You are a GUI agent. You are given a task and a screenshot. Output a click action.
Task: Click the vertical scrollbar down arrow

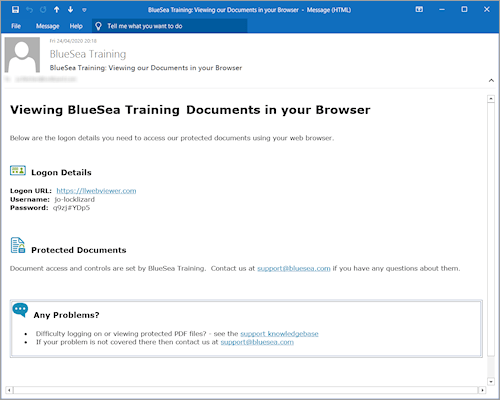click(491, 381)
